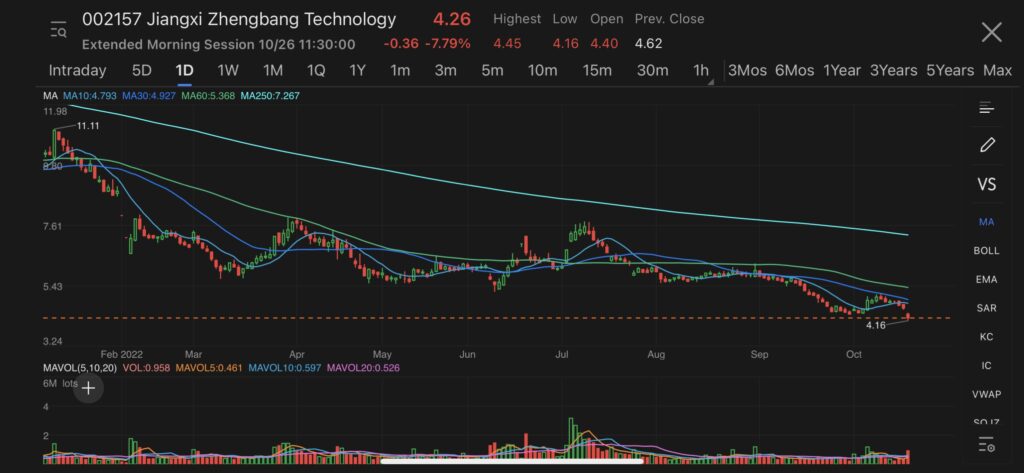
Task: Select the 1m interval tab
Action: pyautogui.click(x=400, y=71)
